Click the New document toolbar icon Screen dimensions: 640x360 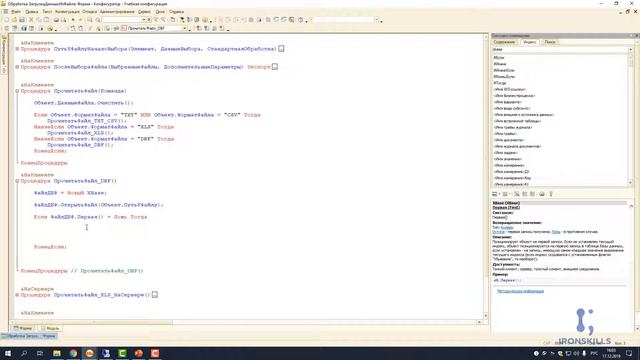click(6, 20)
